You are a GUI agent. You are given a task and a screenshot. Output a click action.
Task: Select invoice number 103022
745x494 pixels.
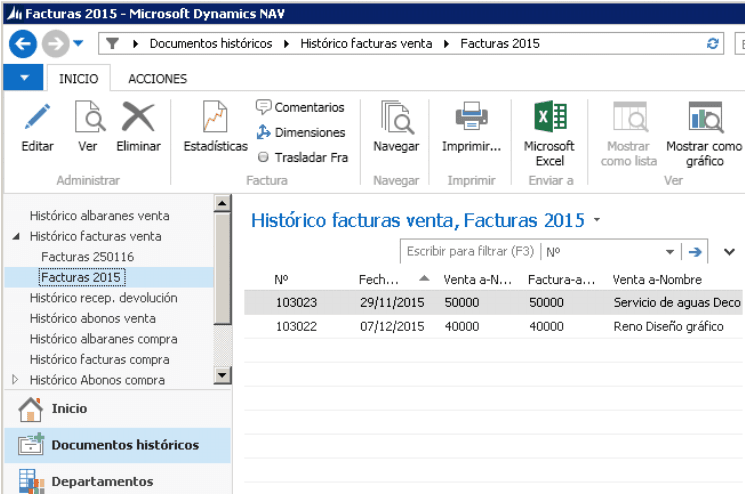point(296,326)
